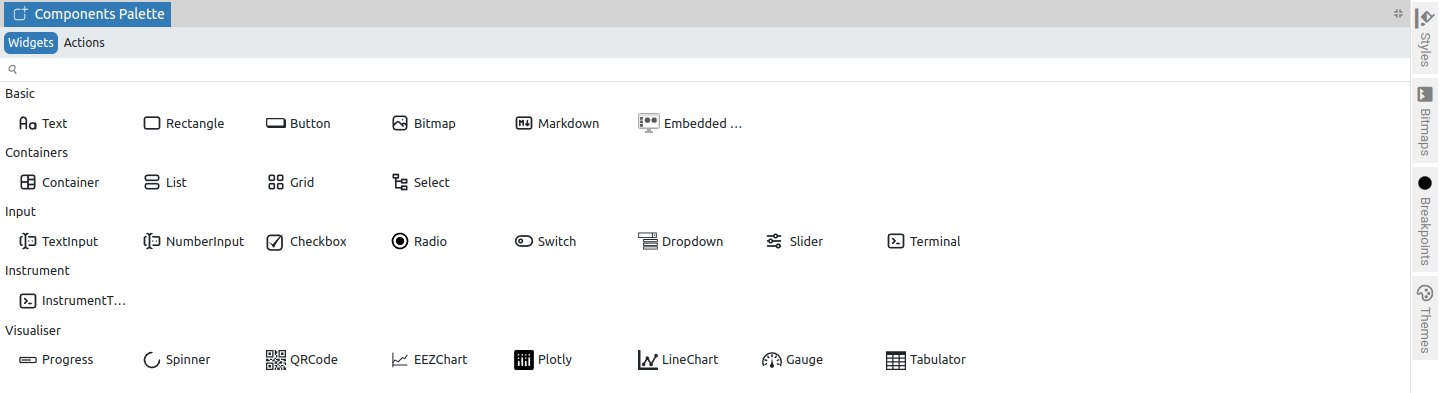This screenshot has width=1440, height=393.
Task: Choose the TextInput widget icon
Action: (28, 242)
